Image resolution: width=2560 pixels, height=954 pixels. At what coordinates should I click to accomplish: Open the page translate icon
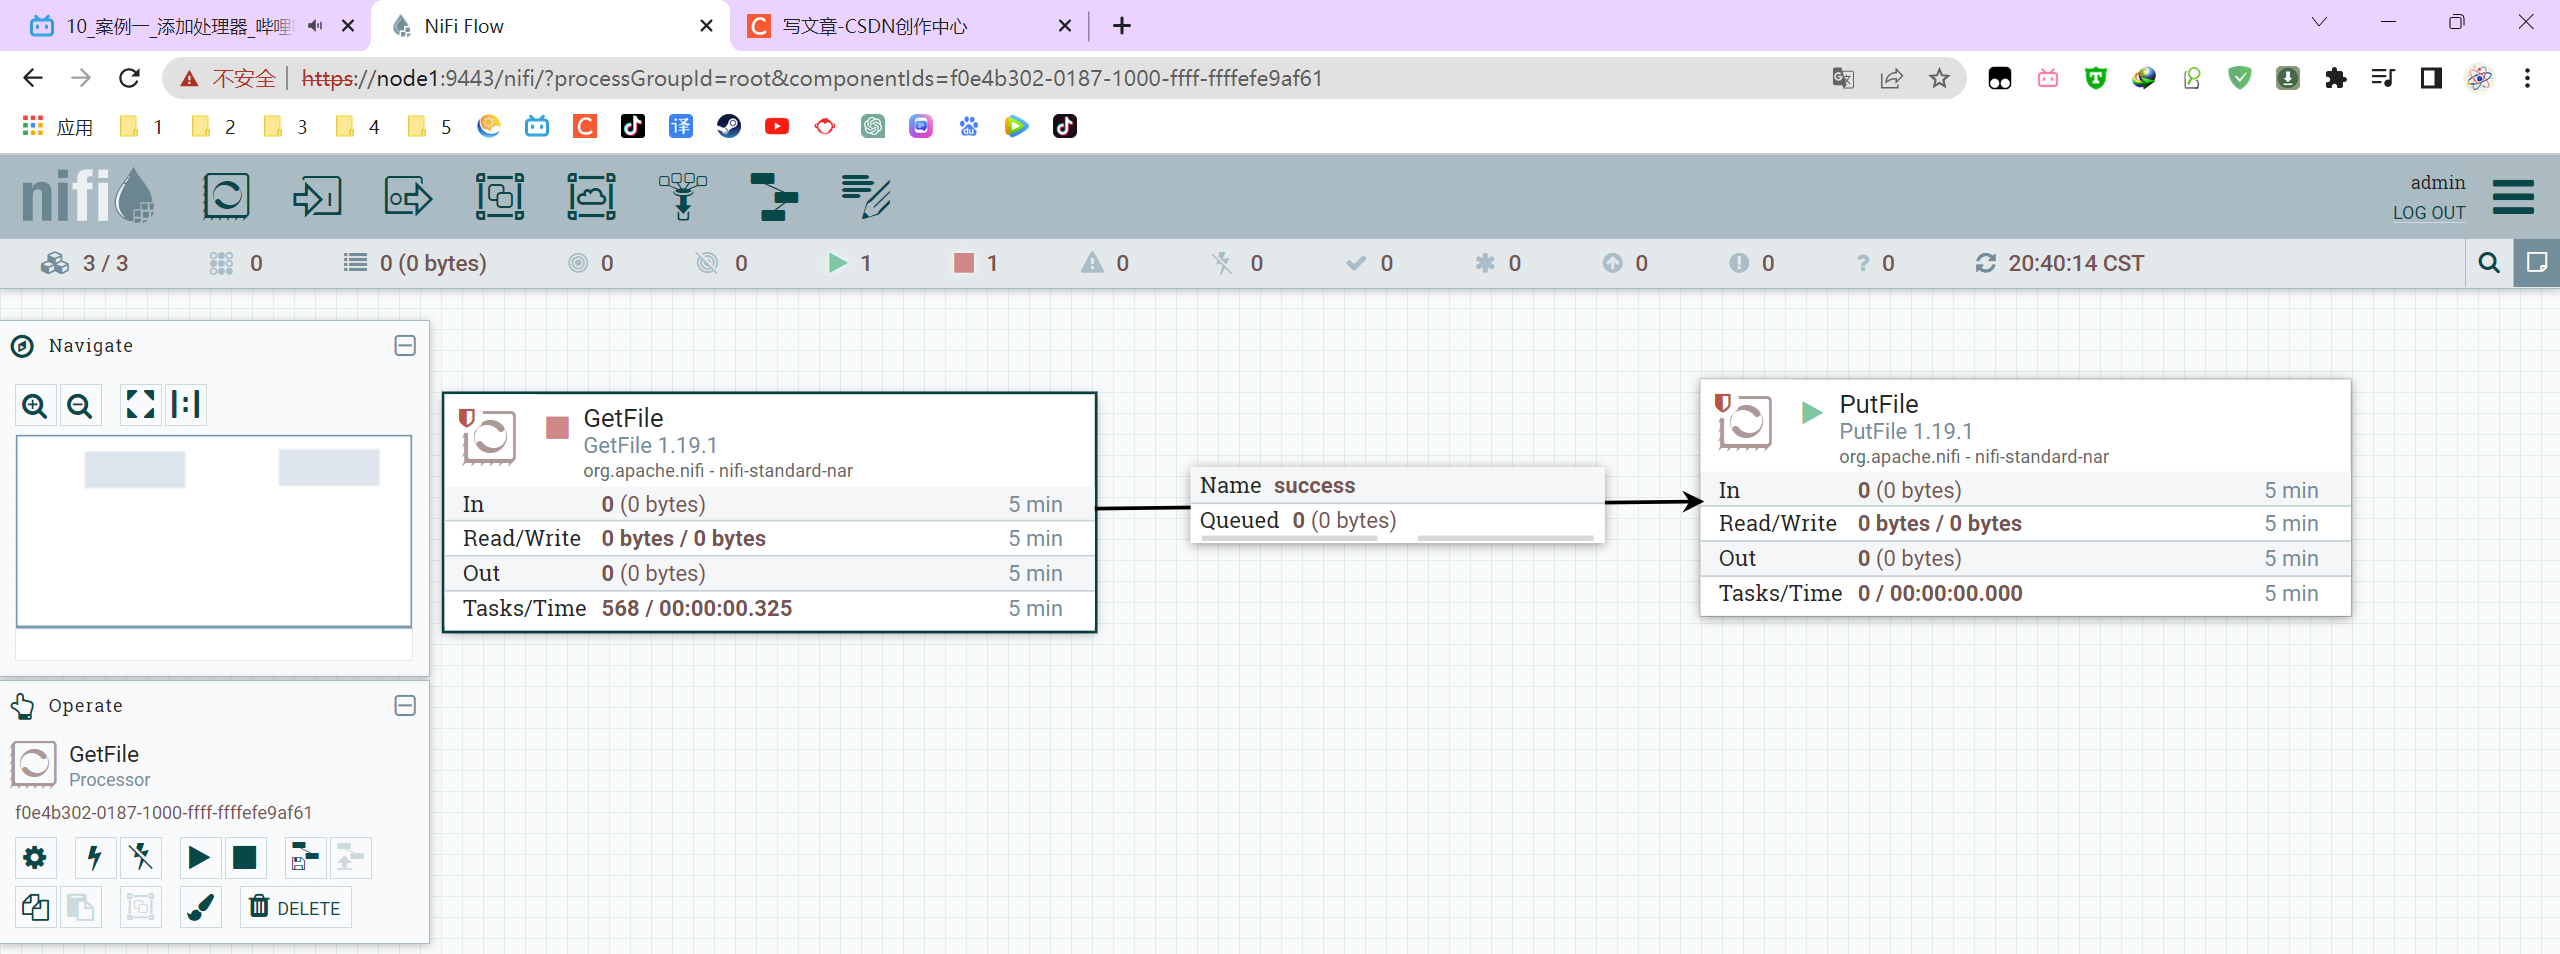coord(1843,78)
